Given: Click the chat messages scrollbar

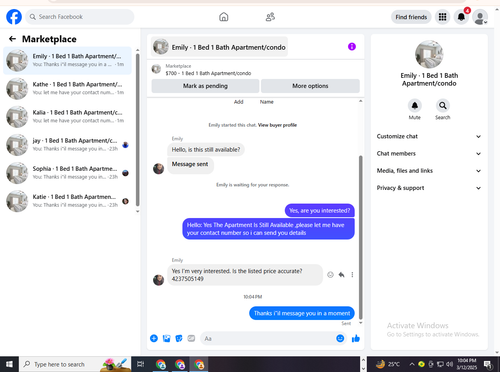Looking at the screenshot, I should (360, 237).
